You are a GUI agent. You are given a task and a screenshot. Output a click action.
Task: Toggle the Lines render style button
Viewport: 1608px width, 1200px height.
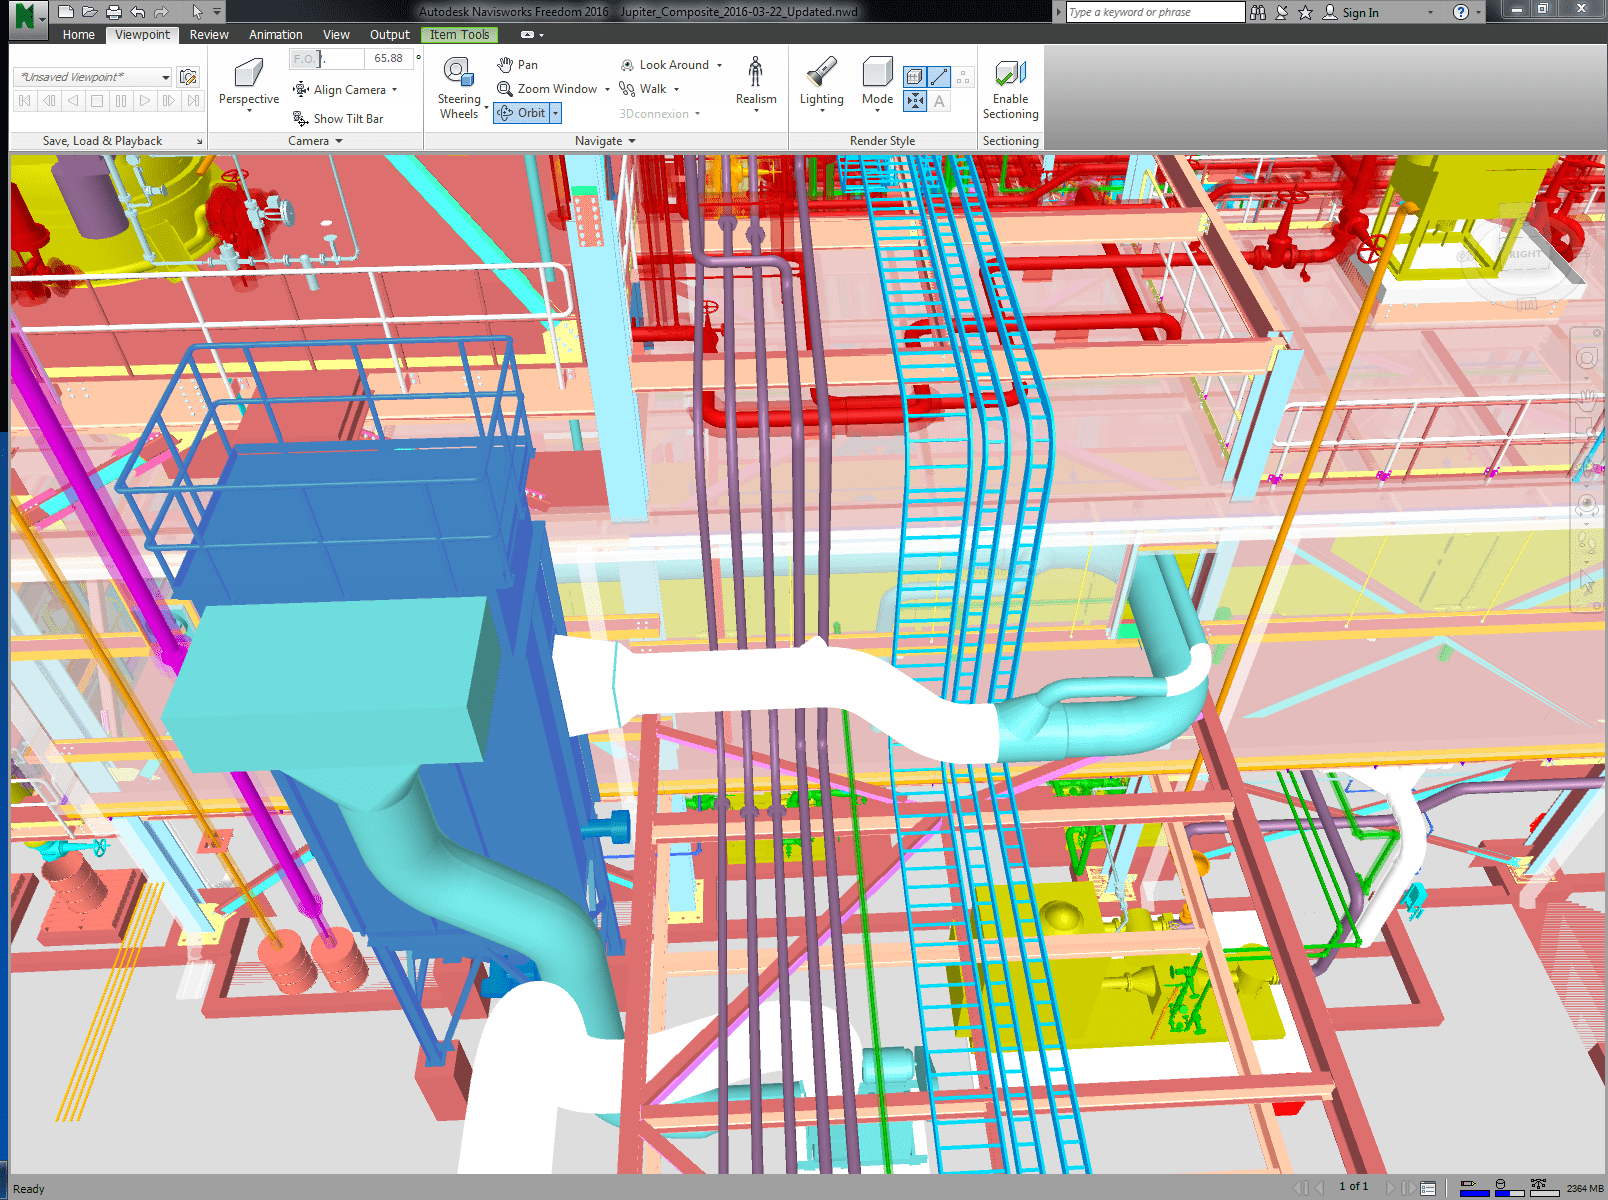pos(939,77)
